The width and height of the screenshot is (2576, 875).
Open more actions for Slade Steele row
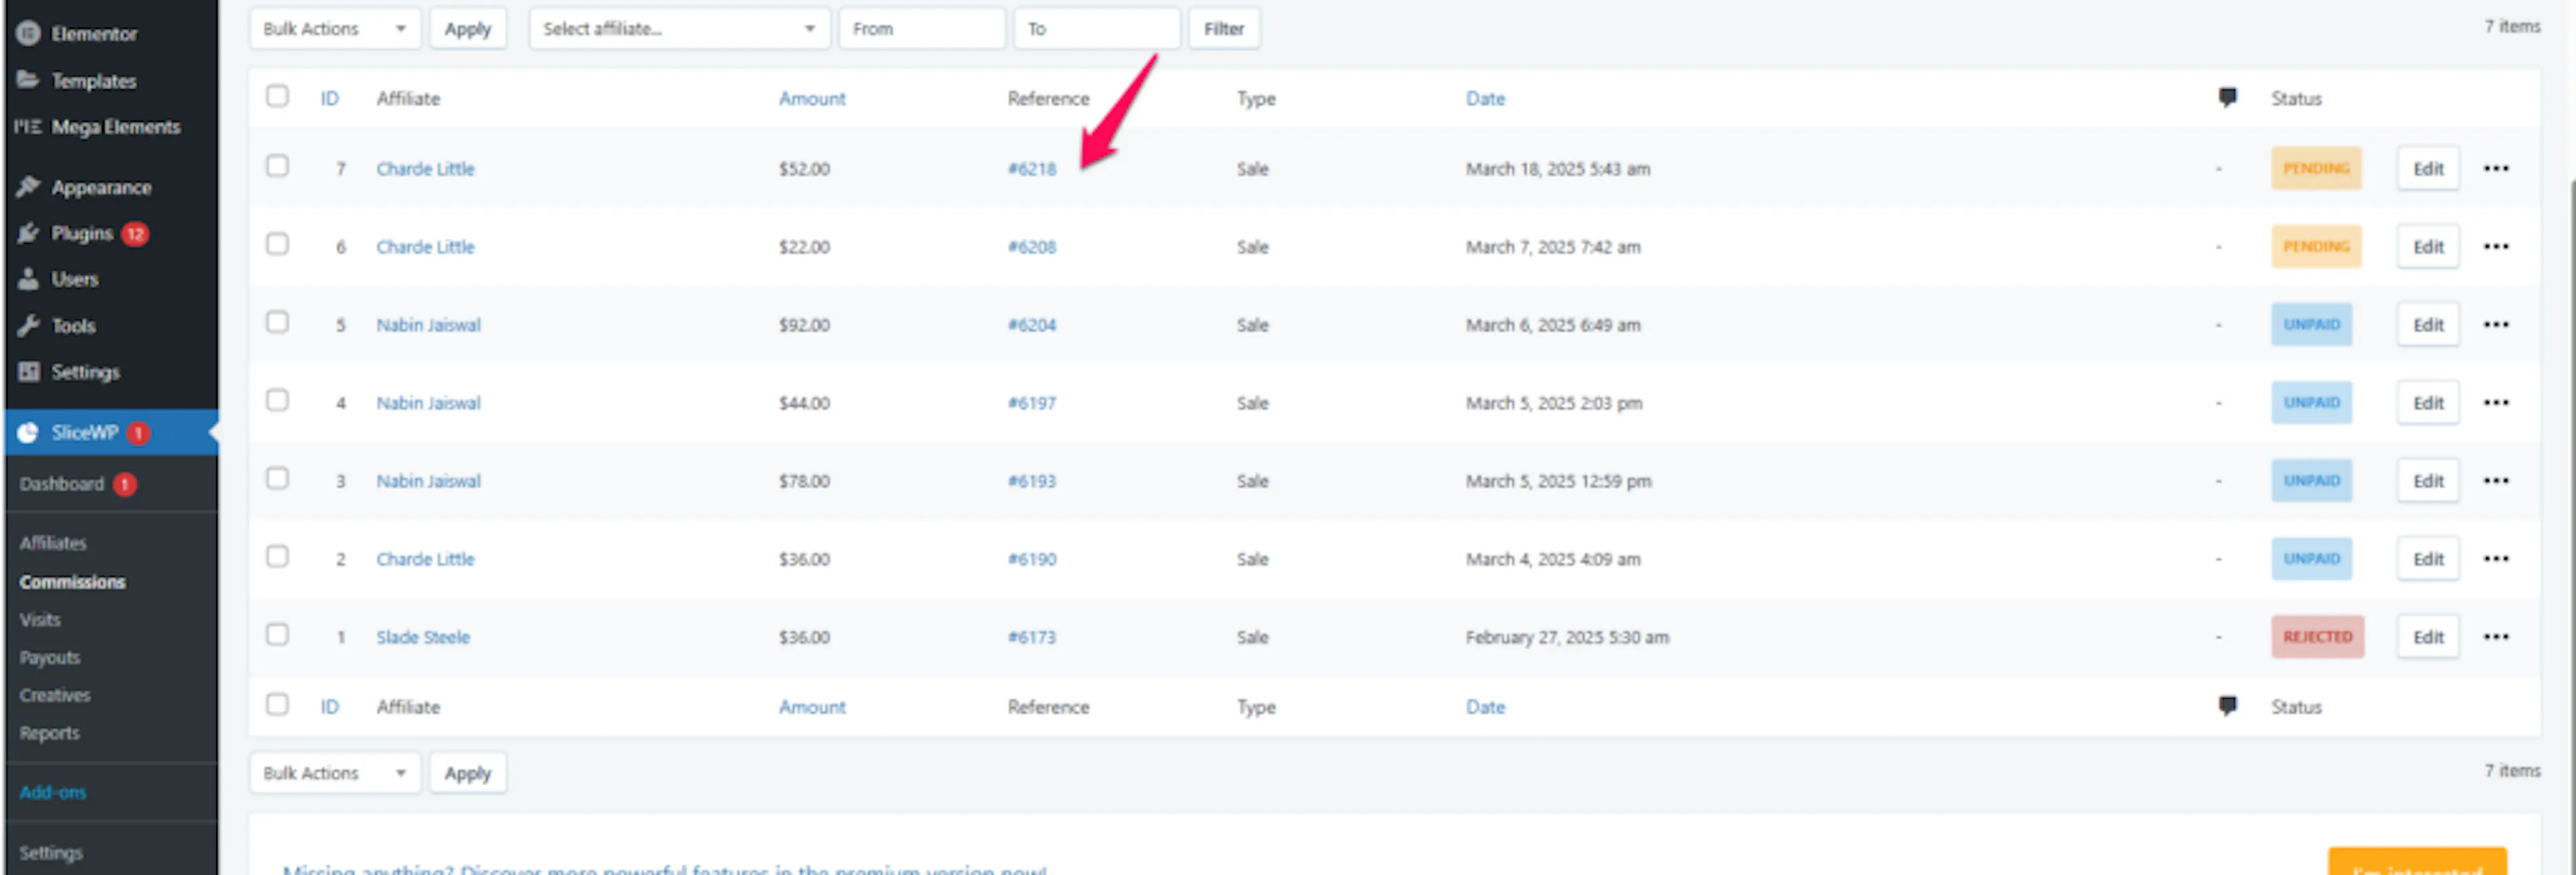click(x=2496, y=637)
